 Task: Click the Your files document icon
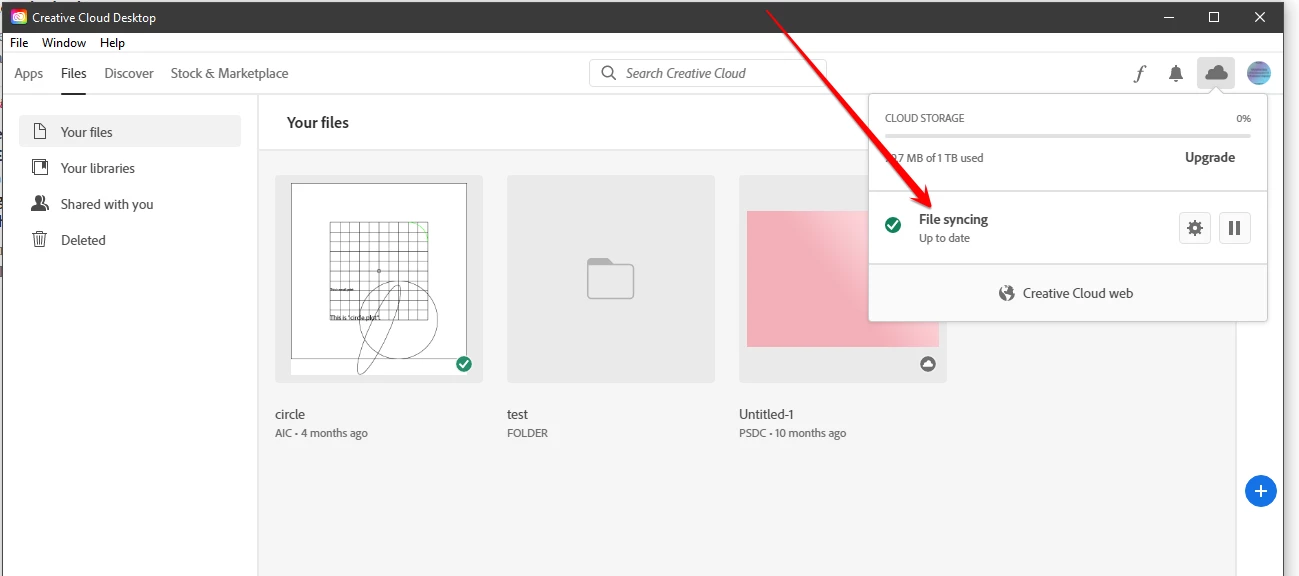(40, 132)
